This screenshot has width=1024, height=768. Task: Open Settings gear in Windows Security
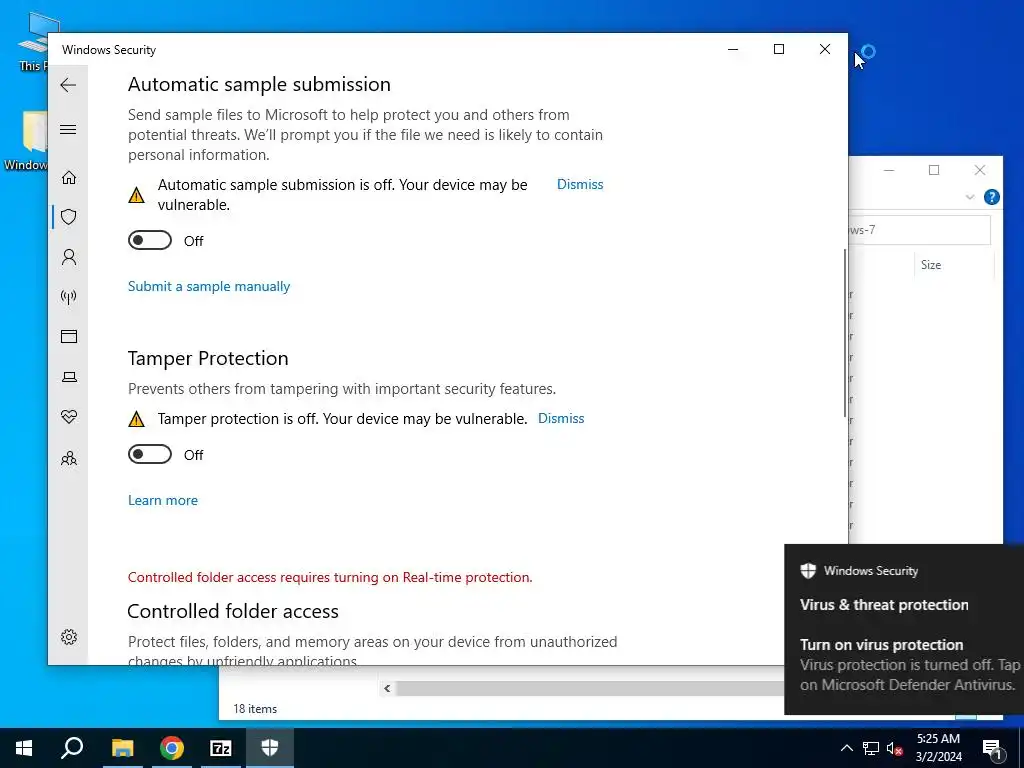69,637
